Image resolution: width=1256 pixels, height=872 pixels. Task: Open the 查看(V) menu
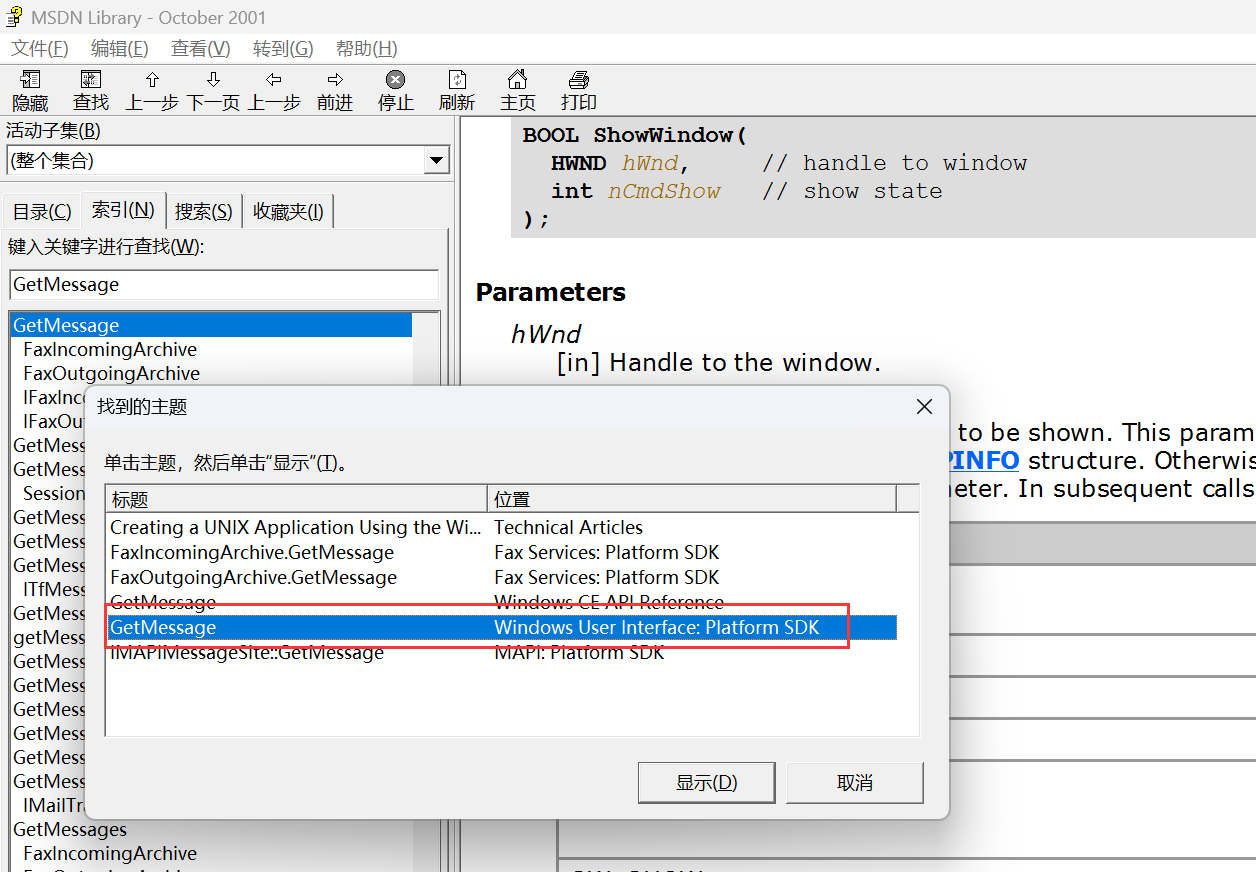201,48
